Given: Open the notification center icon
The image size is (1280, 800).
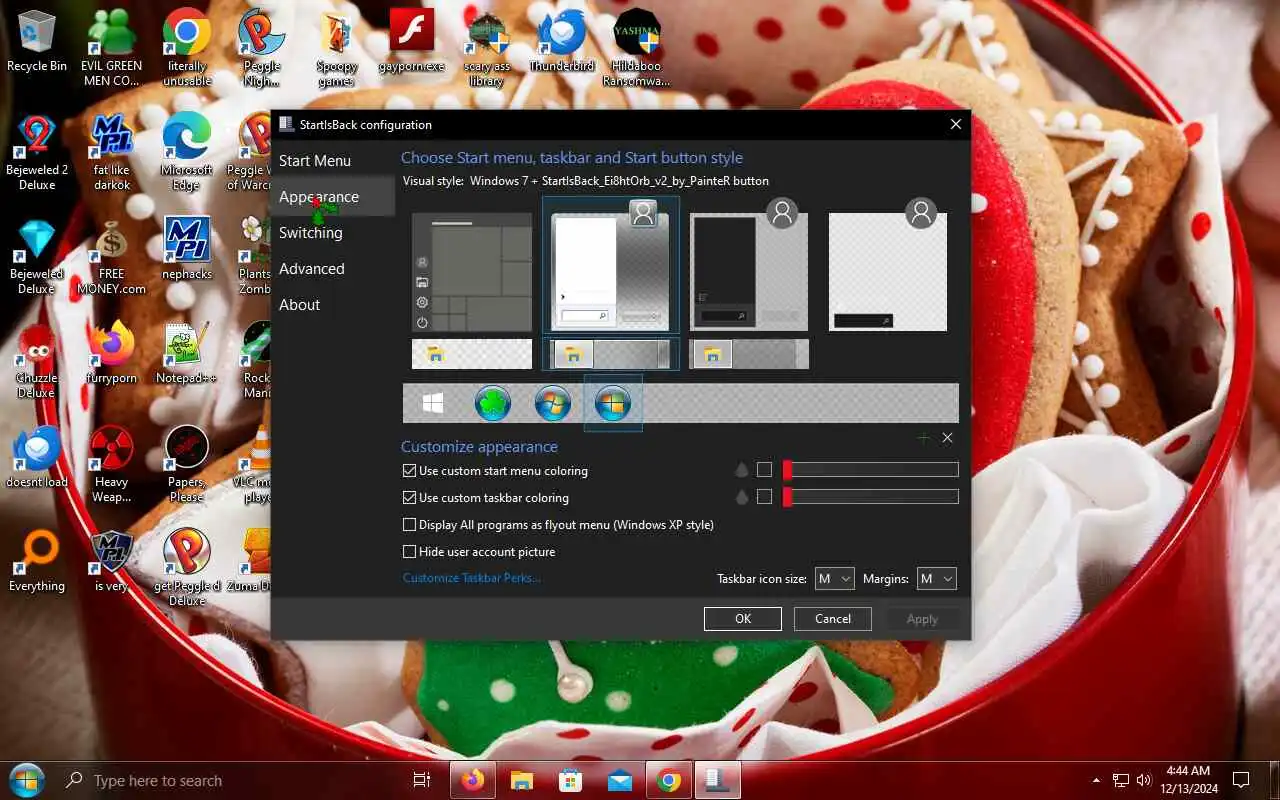Looking at the screenshot, I should (1241, 780).
